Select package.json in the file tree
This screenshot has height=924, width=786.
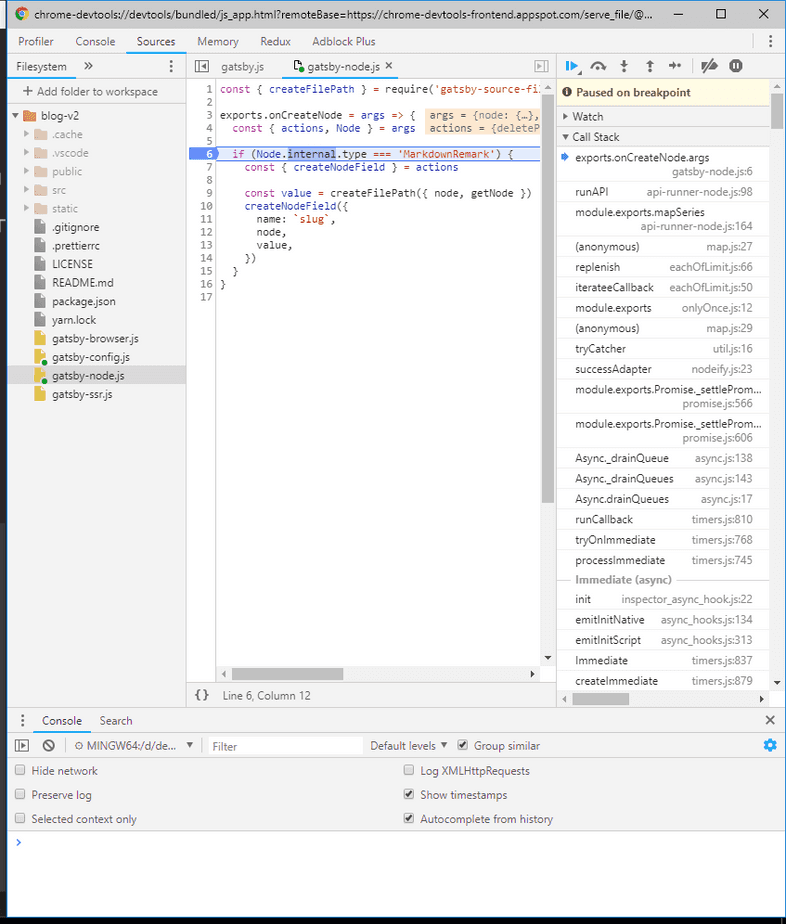pyautogui.click(x=83, y=301)
